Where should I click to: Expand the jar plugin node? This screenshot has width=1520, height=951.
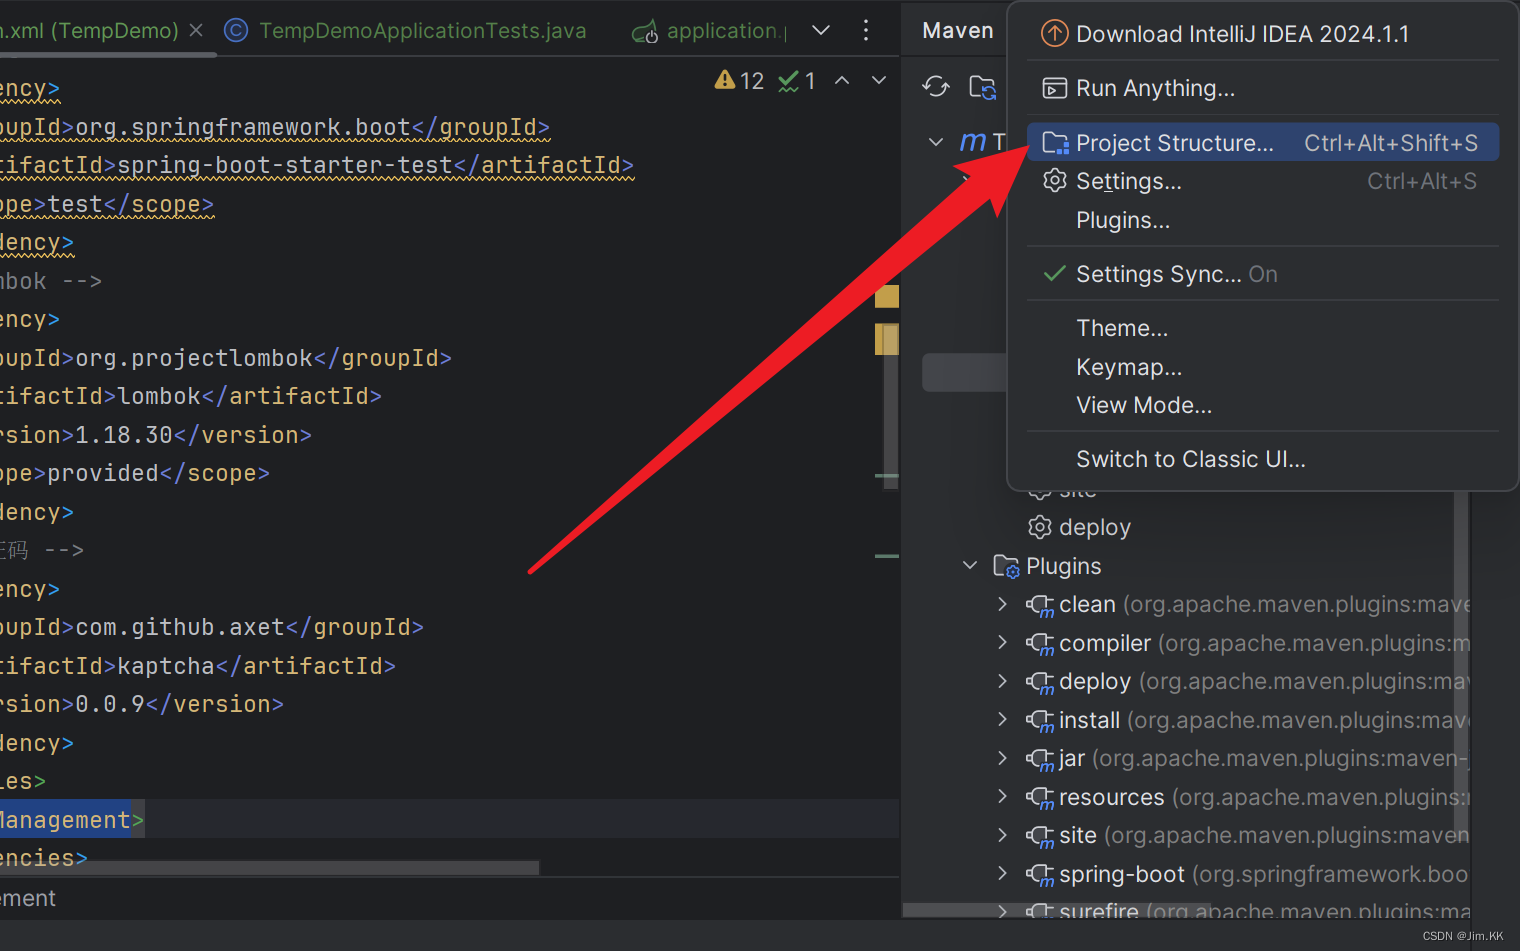click(1002, 757)
